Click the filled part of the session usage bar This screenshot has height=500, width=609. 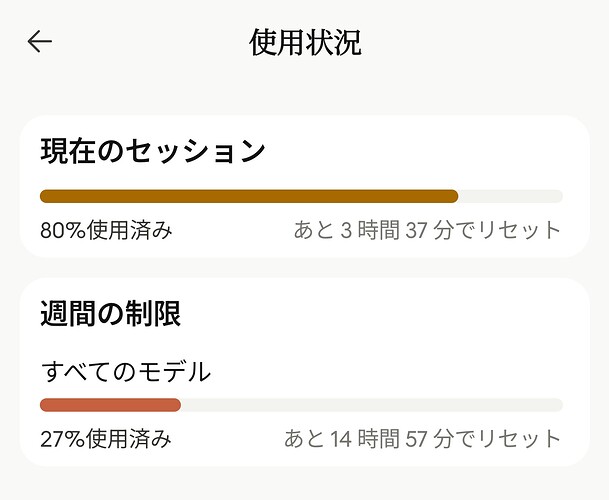coord(249,196)
